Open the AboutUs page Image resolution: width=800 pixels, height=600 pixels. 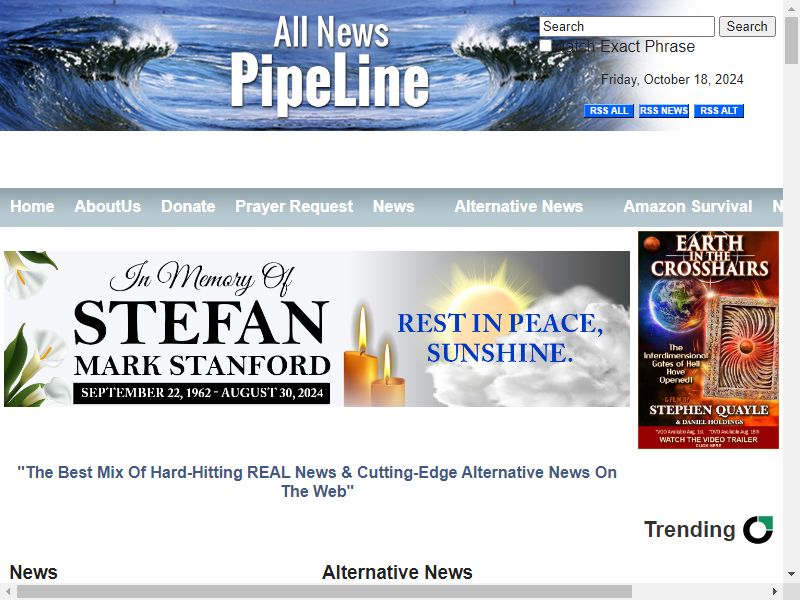[x=108, y=206]
